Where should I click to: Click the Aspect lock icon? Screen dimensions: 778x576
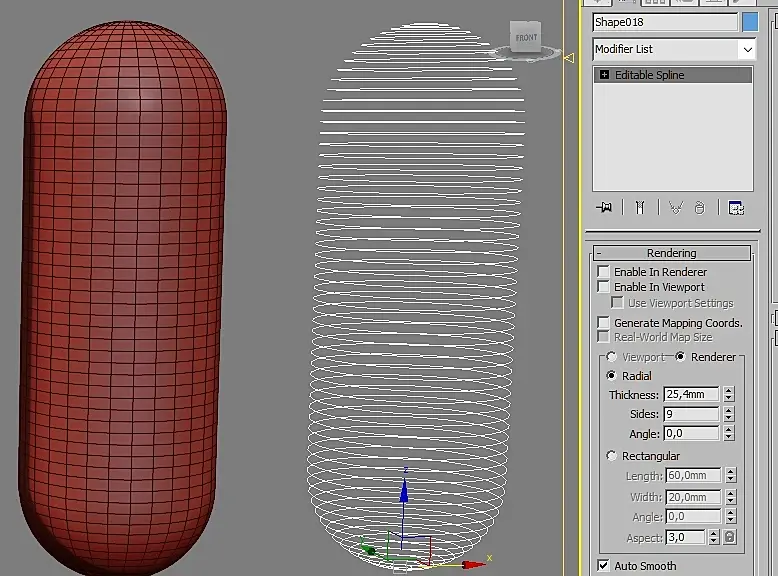(x=730, y=537)
